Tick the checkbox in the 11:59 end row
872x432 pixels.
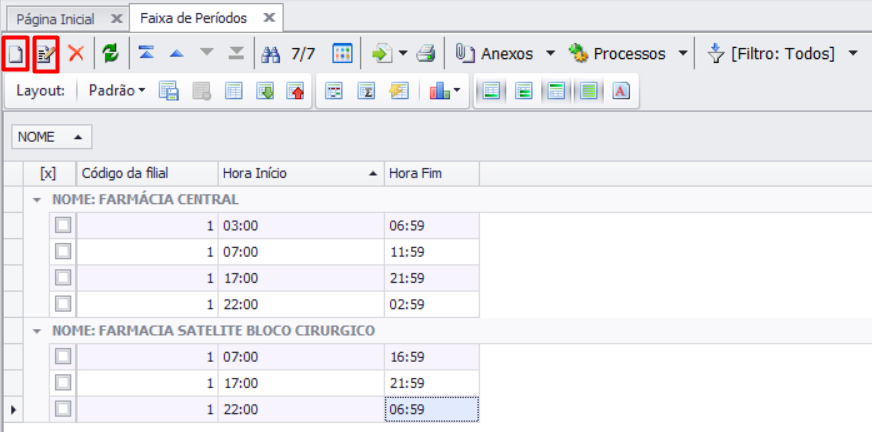63,252
